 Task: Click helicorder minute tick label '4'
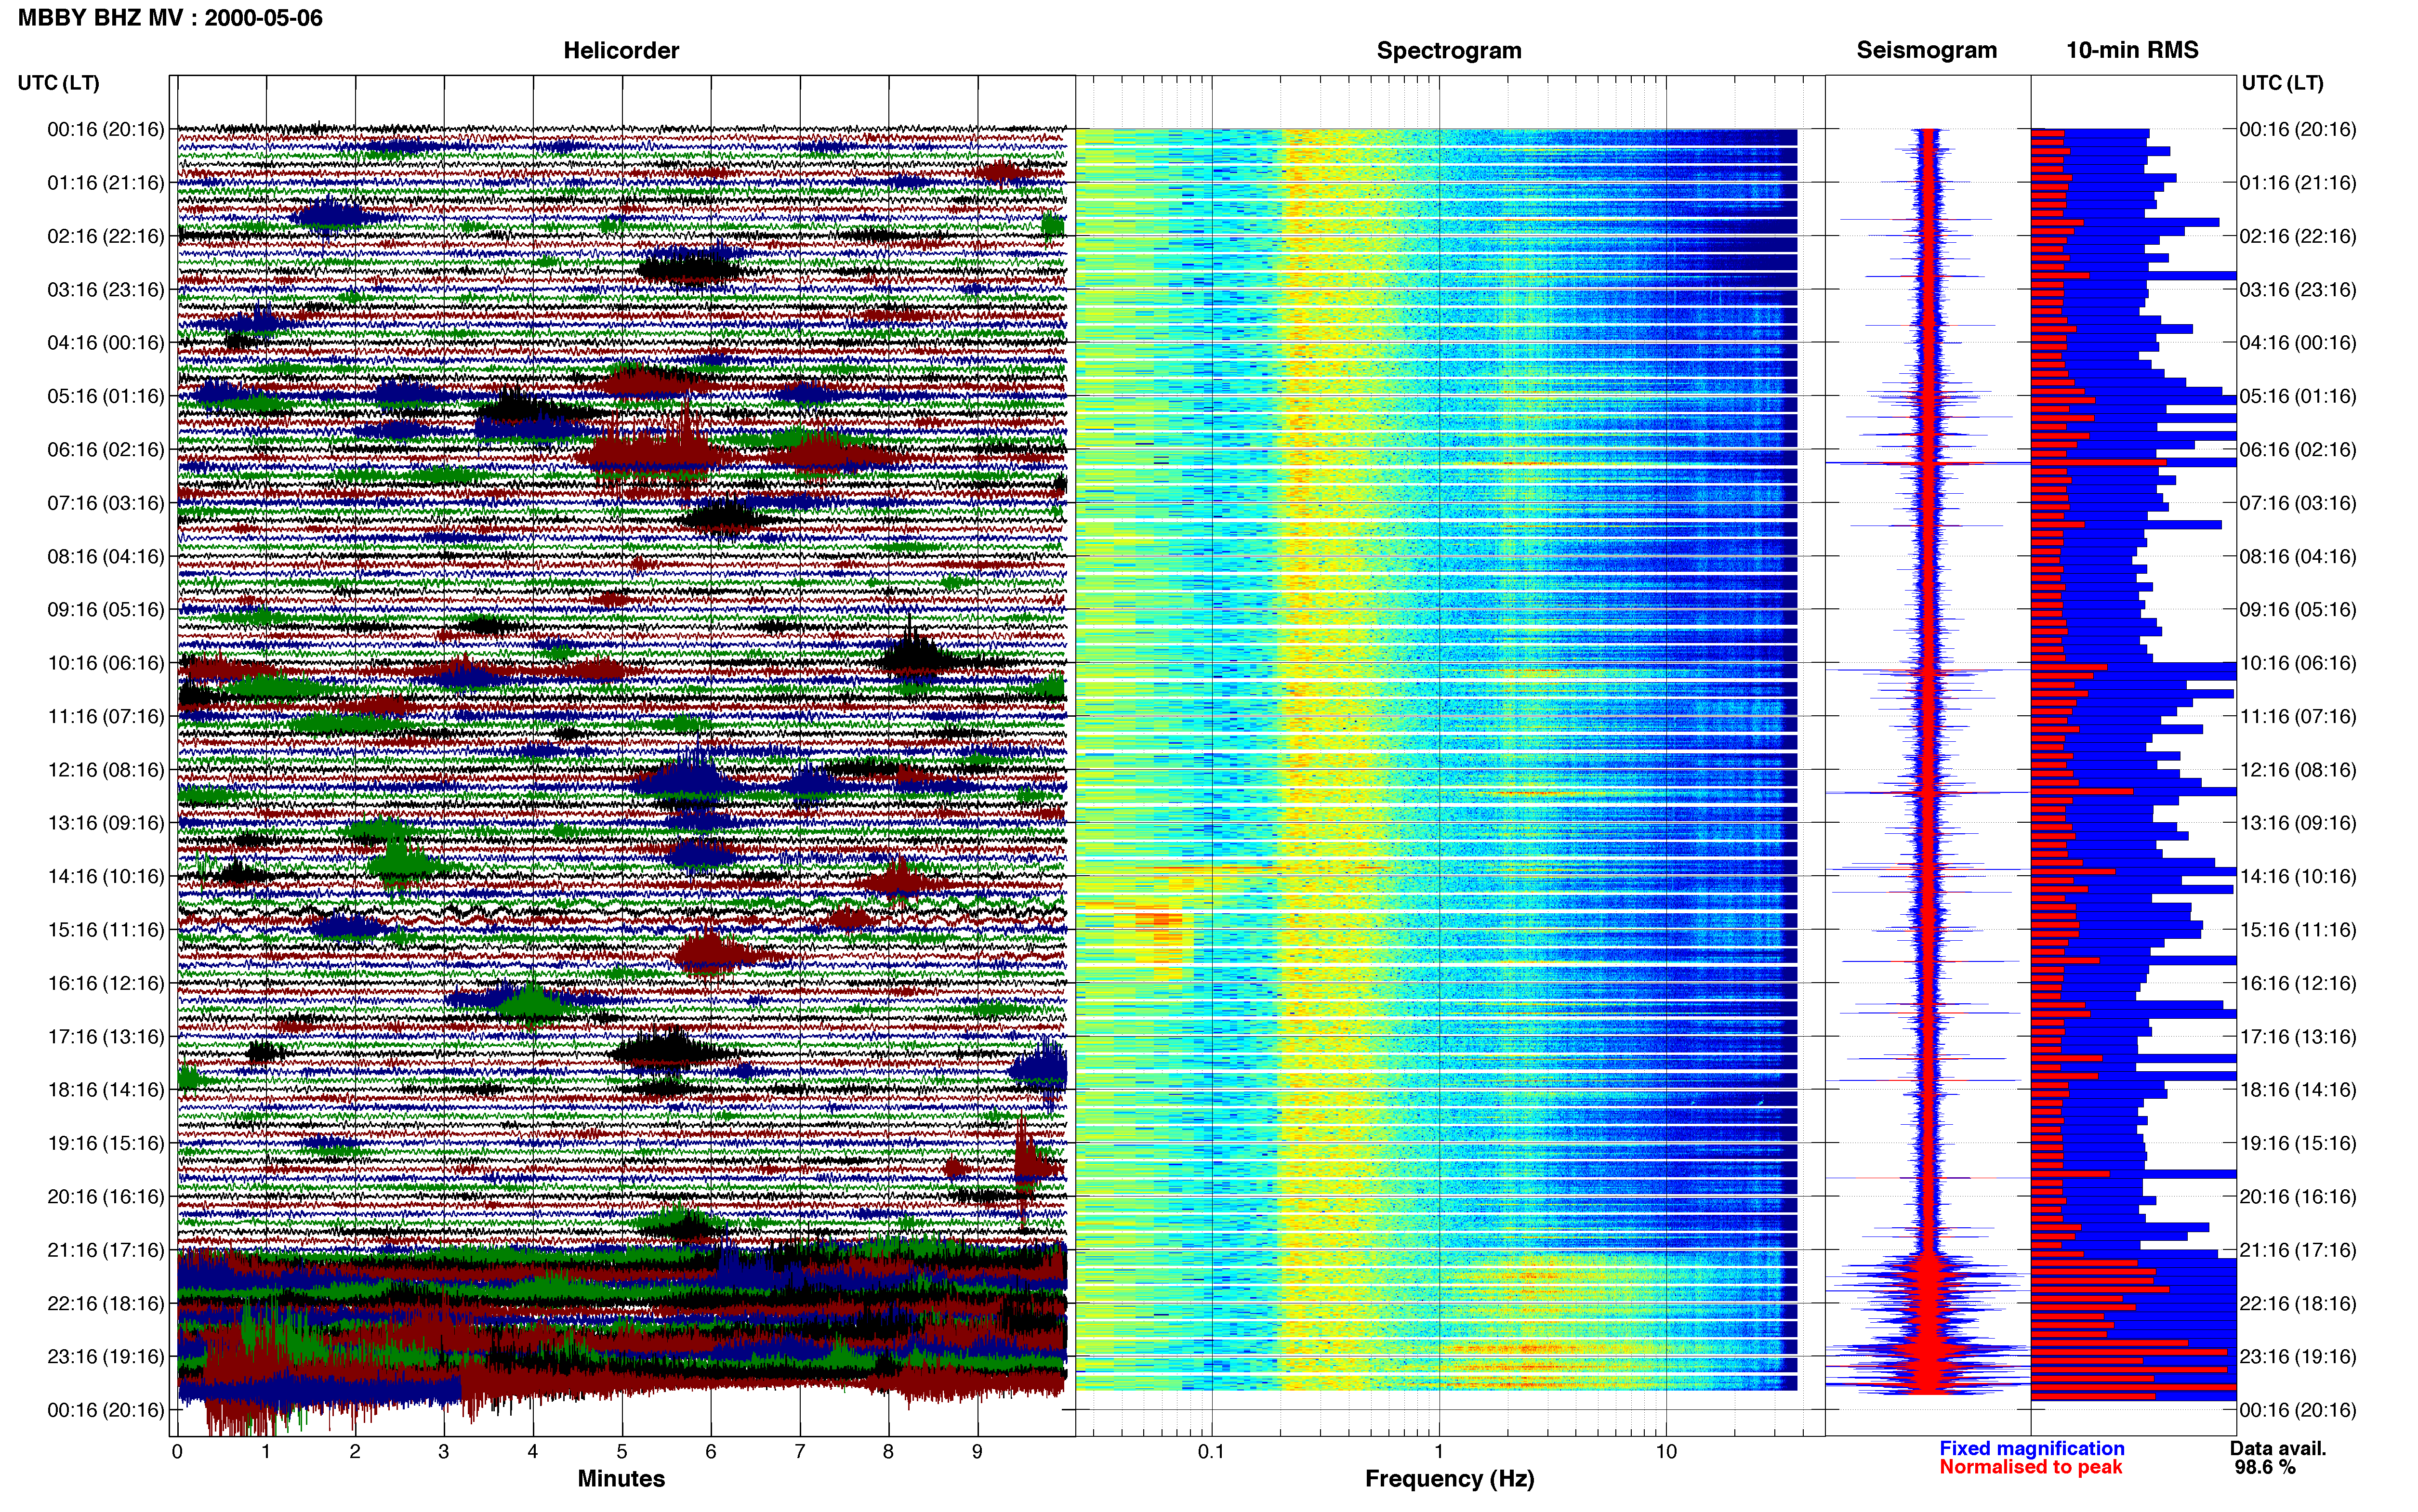pyautogui.click(x=533, y=1452)
